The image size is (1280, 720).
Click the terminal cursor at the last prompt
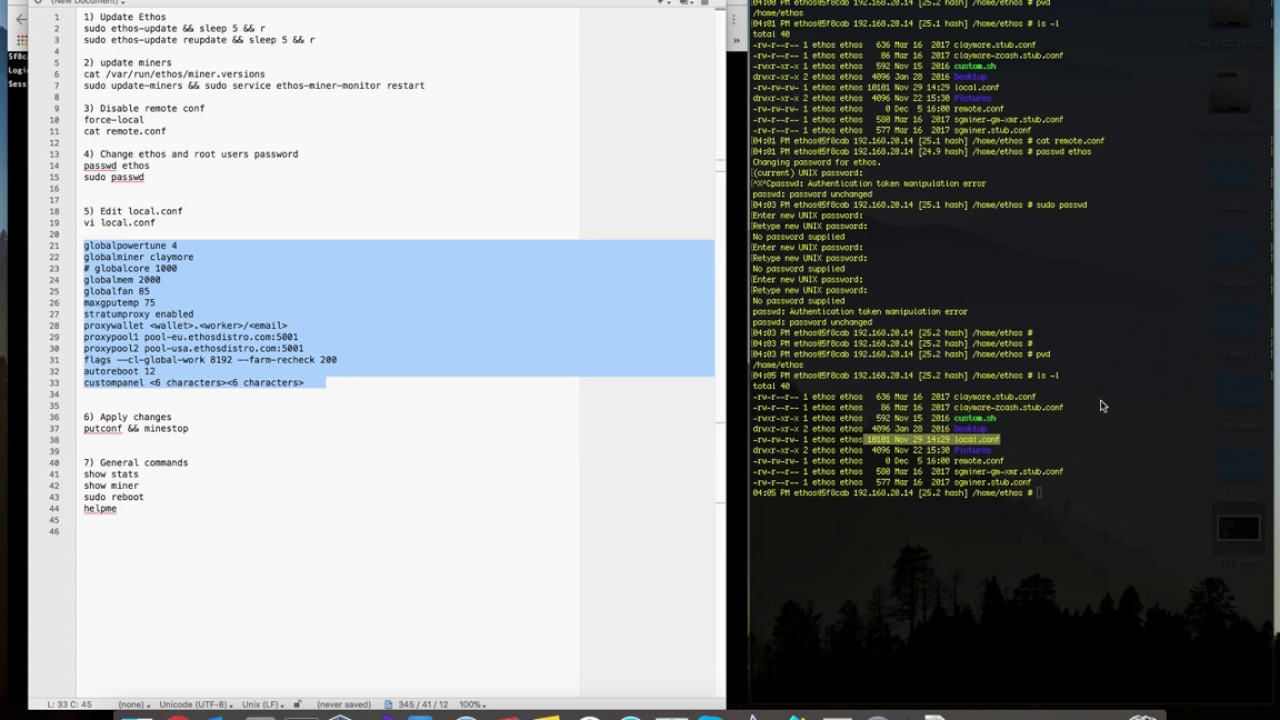(1040, 493)
